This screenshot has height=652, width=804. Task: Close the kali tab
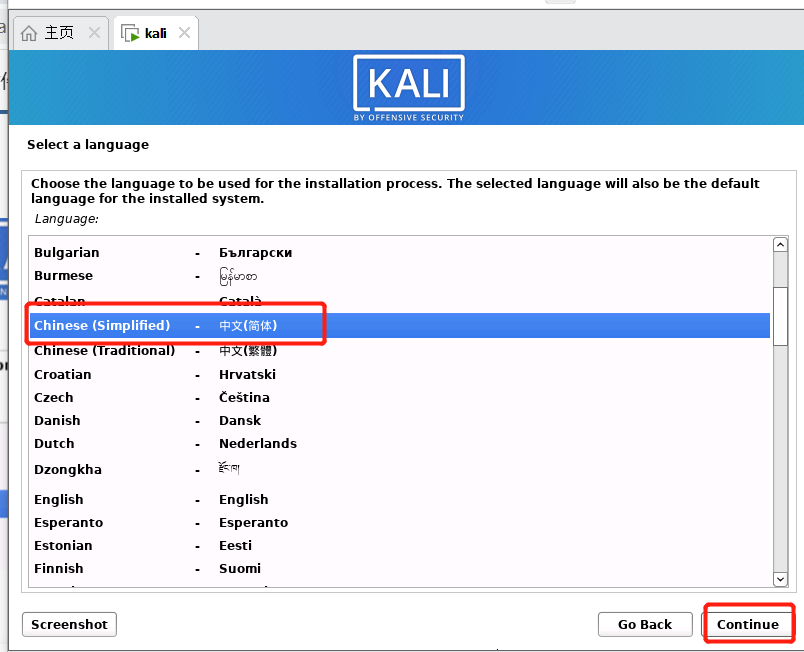click(183, 31)
